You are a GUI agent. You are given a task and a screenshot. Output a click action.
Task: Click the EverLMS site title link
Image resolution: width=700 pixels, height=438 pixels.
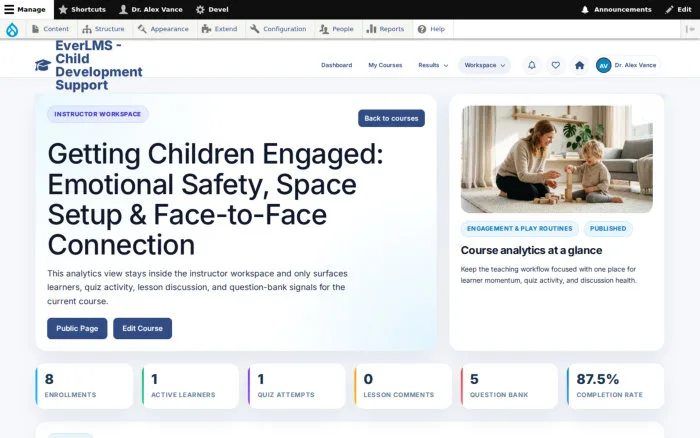[x=99, y=65]
